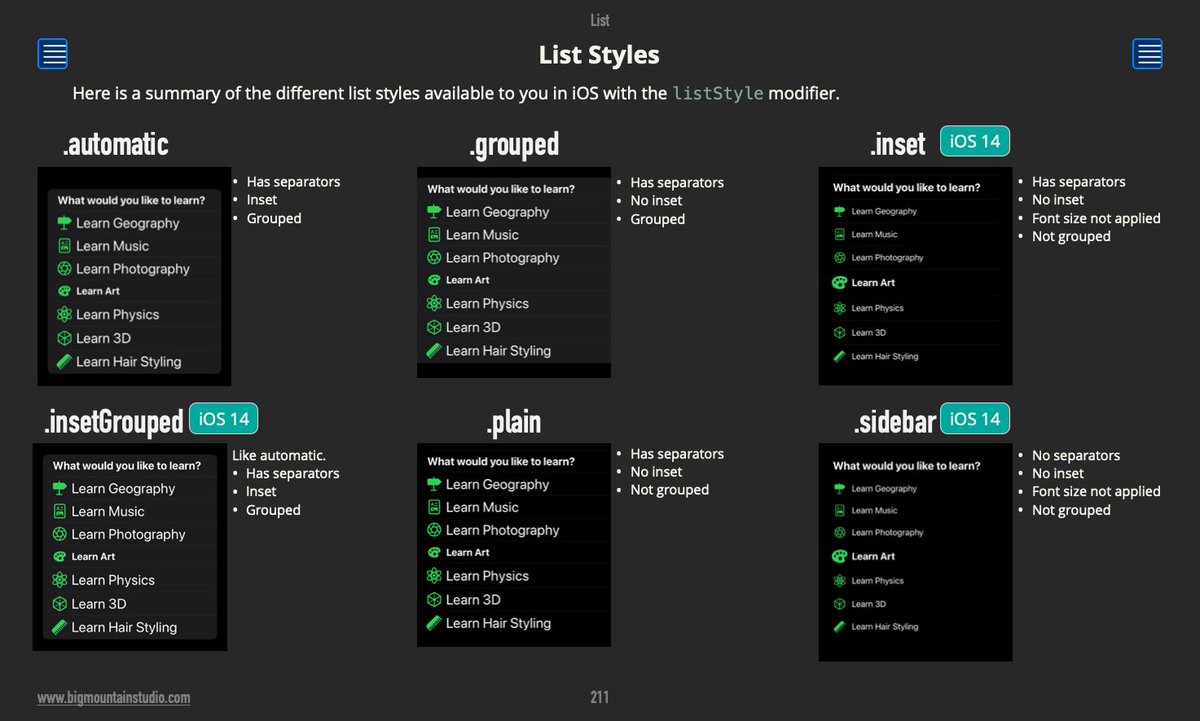Click the music icon in the .automatic list
Screen dimensions: 1200x721
point(65,246)
